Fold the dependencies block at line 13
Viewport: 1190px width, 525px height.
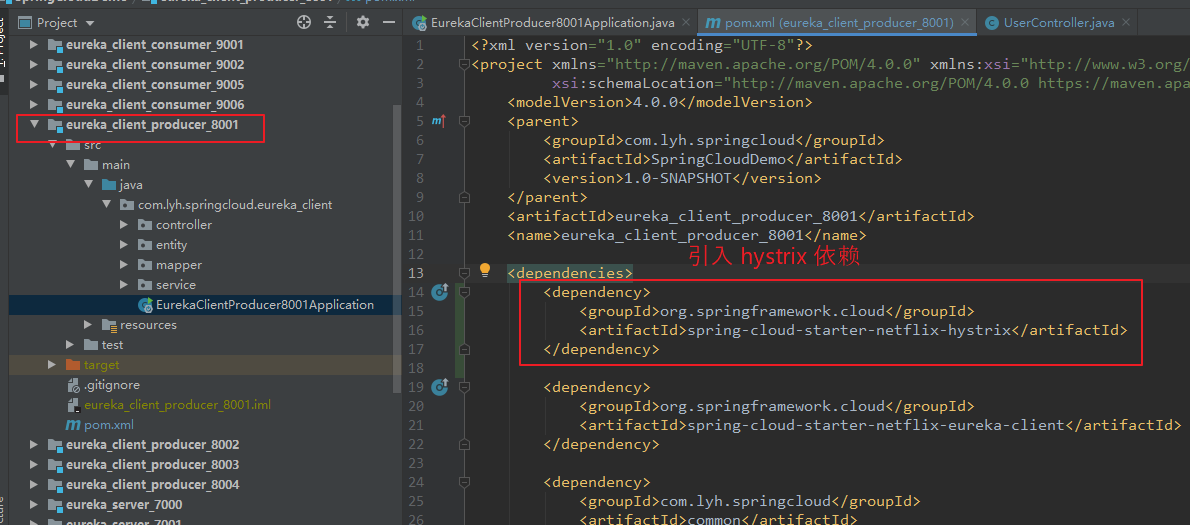click(464, 272)
